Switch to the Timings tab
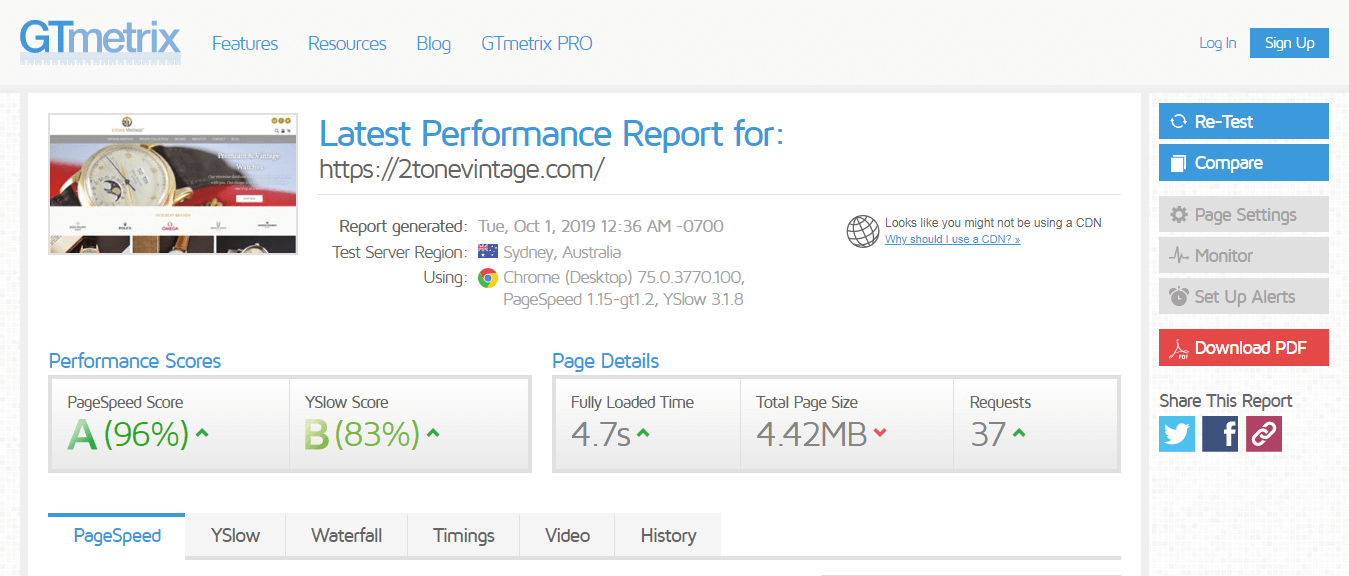Image resolution: width=1349 pixels, height=576 pixels. pos(464,536)
